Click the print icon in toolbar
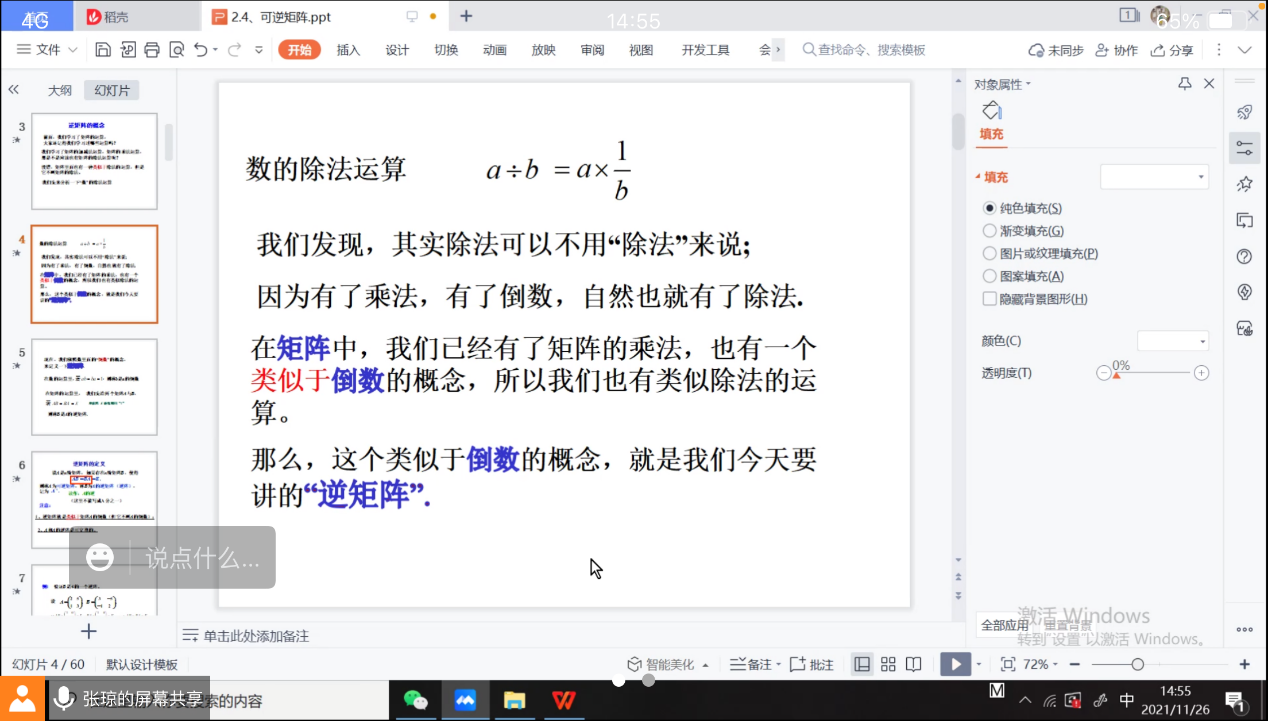This screenshot has width=1268, height=721. [152, 50]
